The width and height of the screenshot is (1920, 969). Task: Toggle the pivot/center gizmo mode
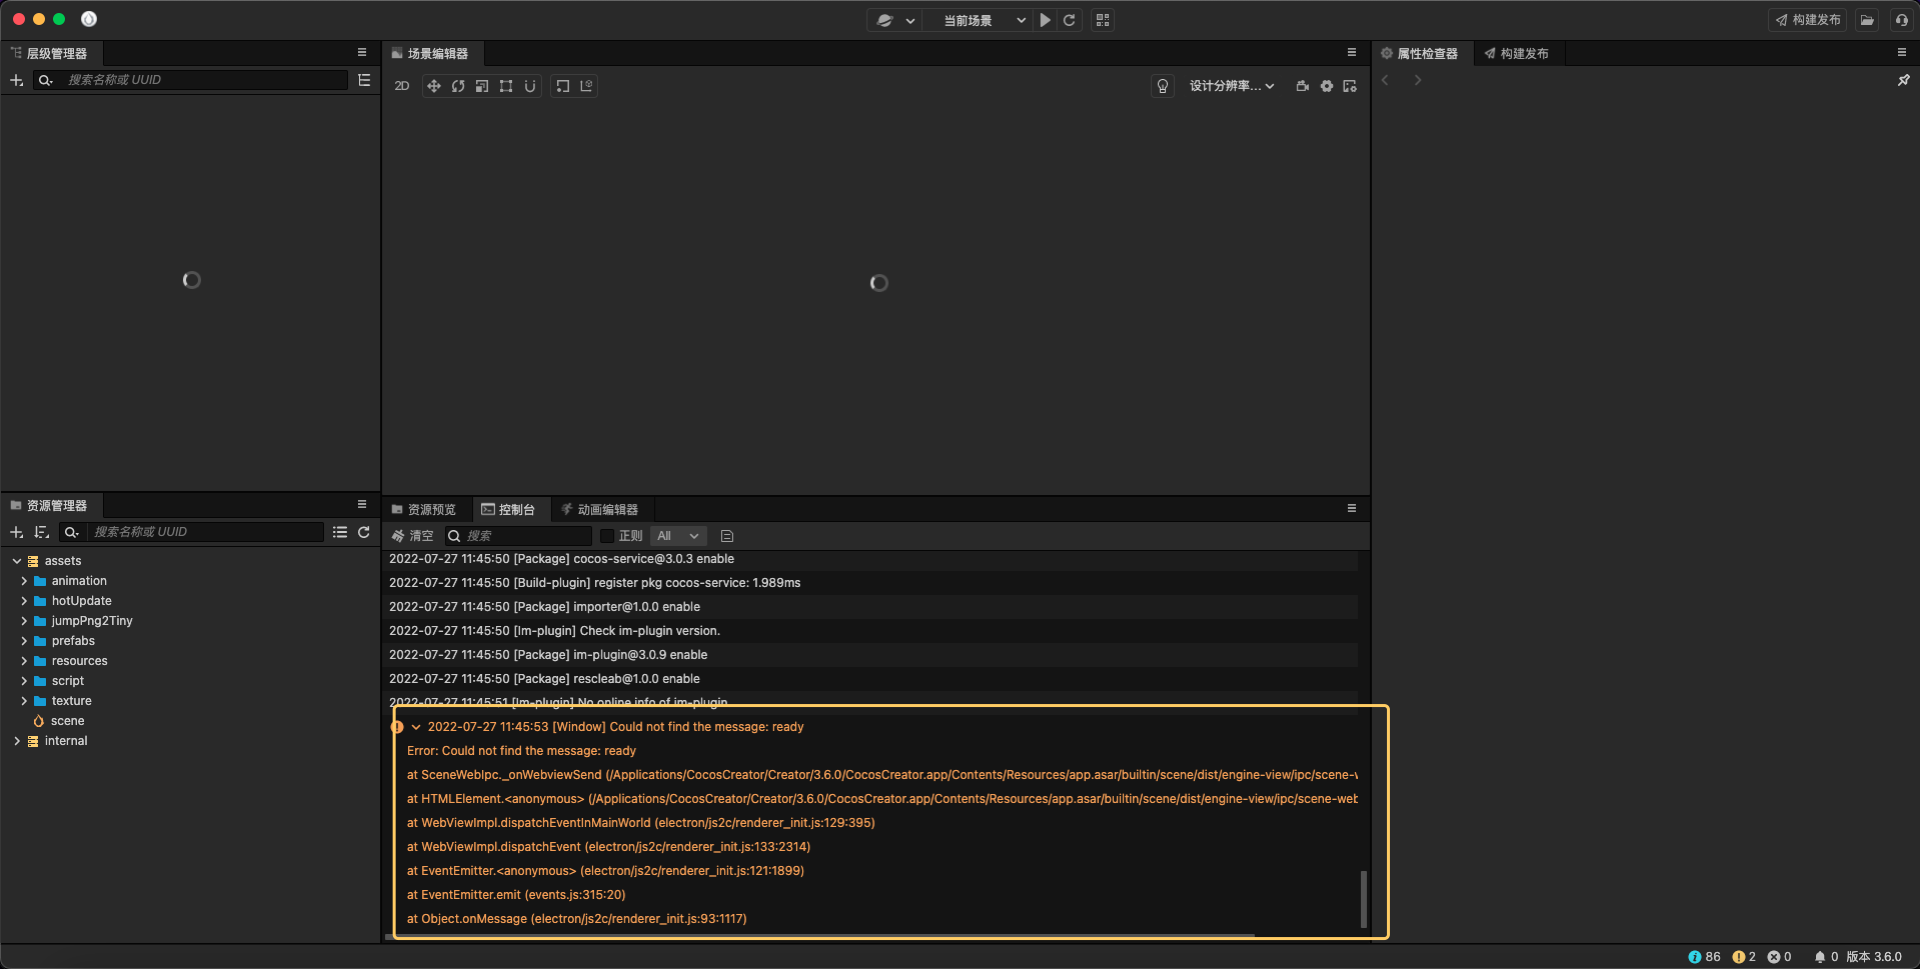pyautogui.click(x=563, y=86)
